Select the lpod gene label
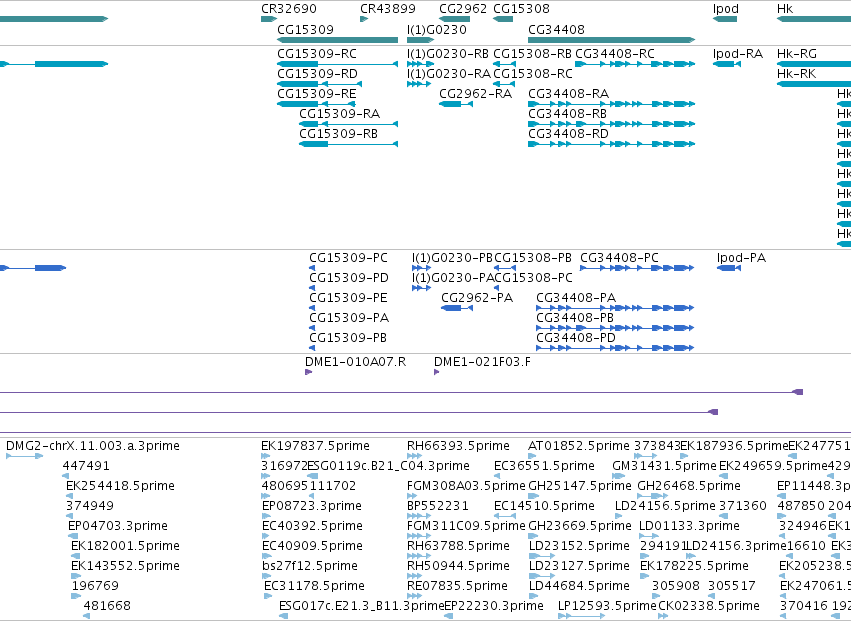 pyautogui.click(x=726, y=9)
